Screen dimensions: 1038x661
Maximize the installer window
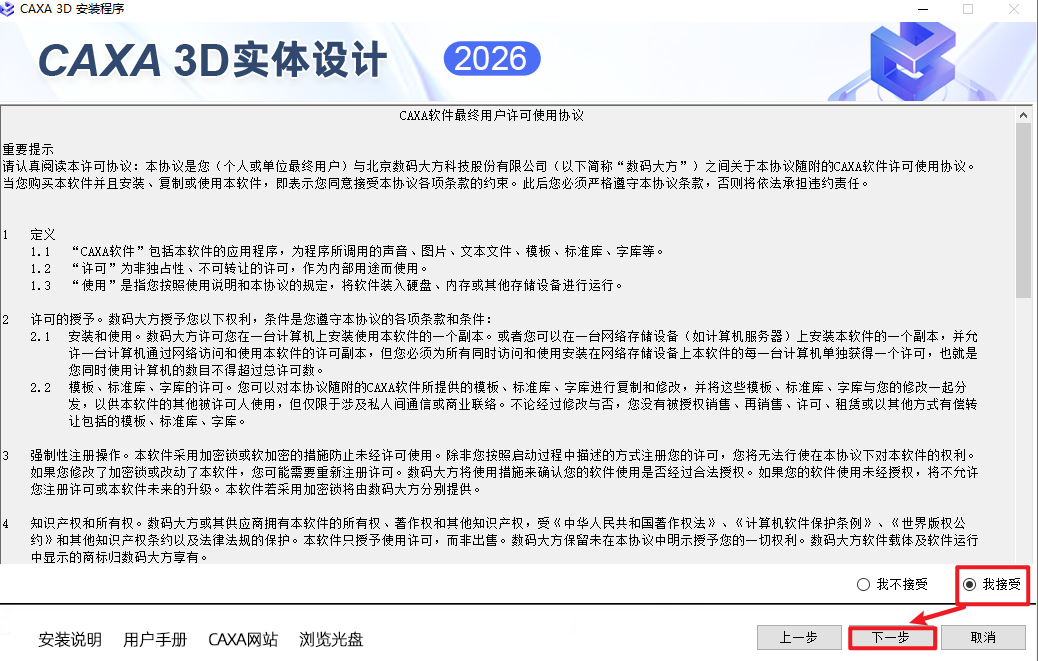pyautogui.click(x=967, y=9)
